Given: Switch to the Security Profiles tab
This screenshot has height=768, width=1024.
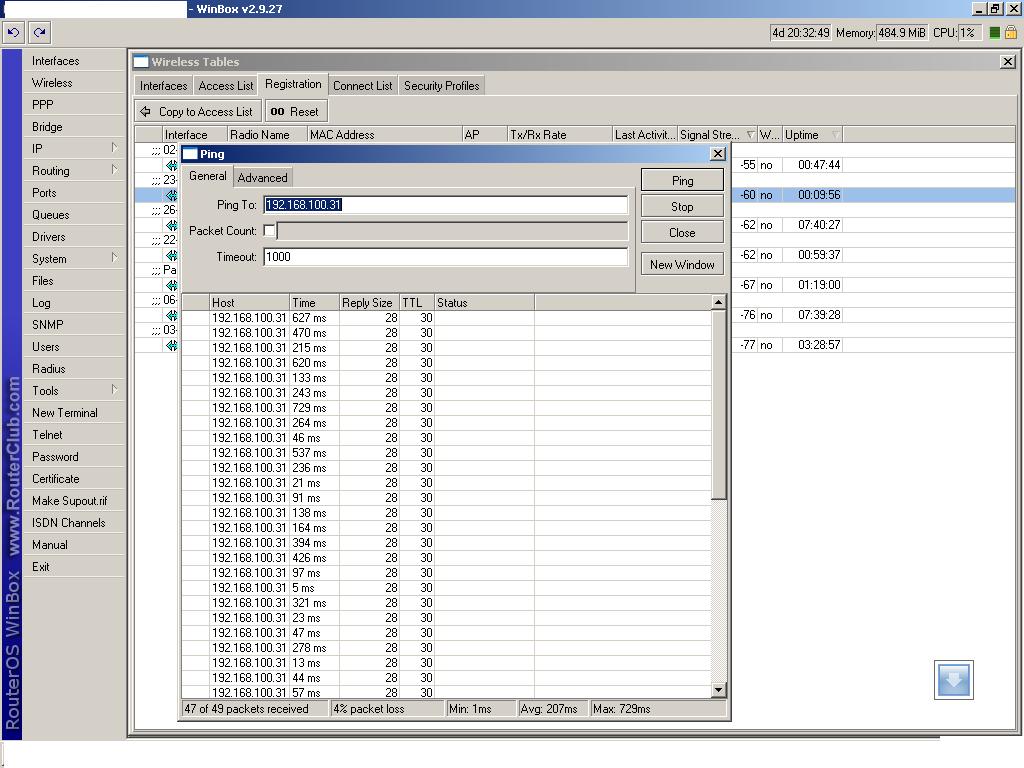Looking at the screenshot, I should click(x=441, y=86).
